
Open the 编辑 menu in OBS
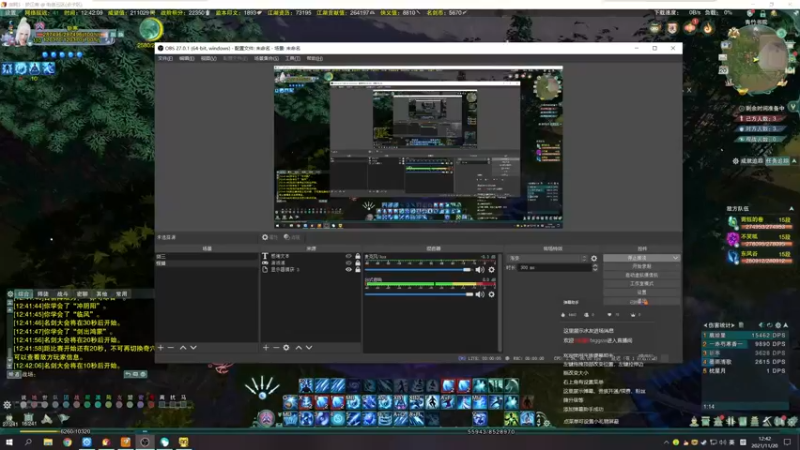[186, 59]
